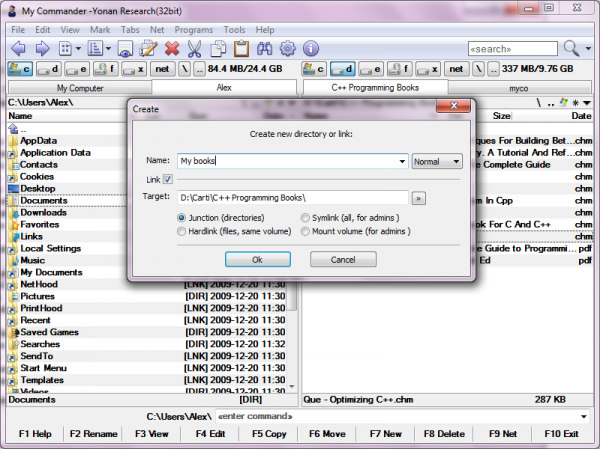Open the Programs menu
The width and height of the screenshot is (600, 449).
pos(193,30)
